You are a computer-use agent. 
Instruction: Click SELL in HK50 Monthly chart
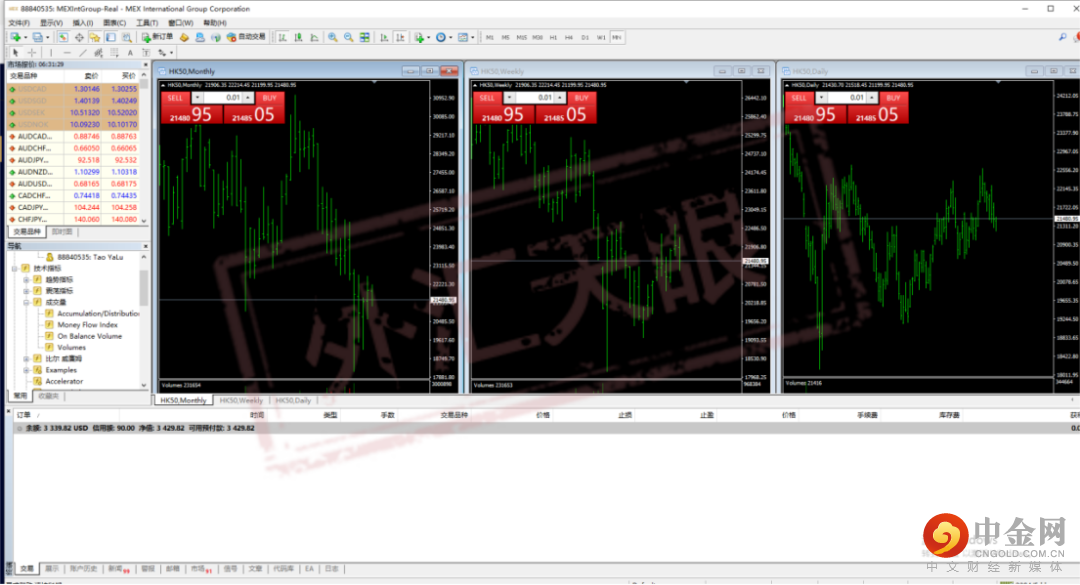[x=176, y=98]
